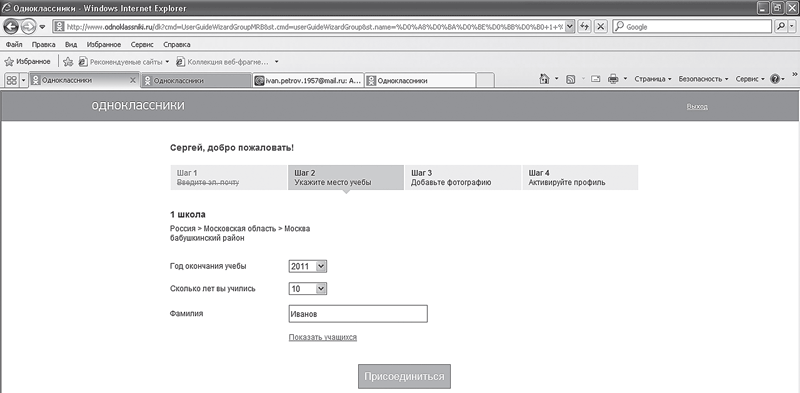Click the Google search magnifier button
This screenshot has height=393, width=800.
click(781, 27)
